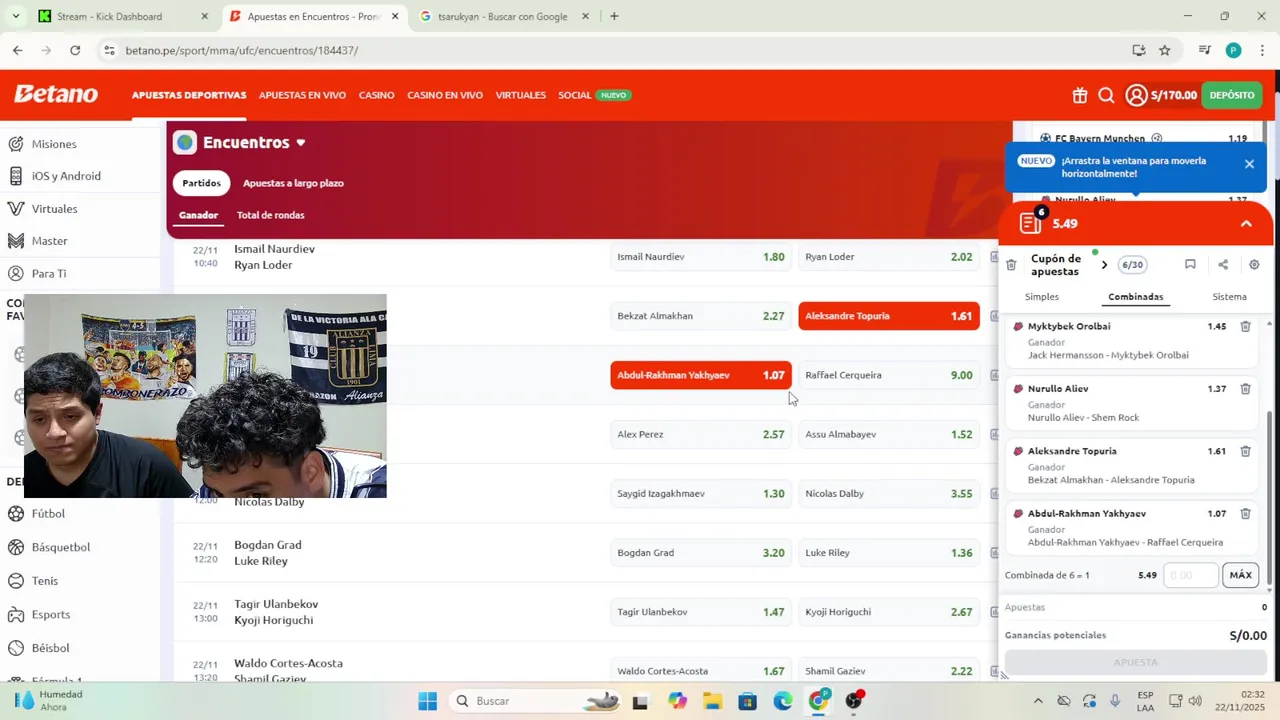The width and height of the screenshot is (1280, 720).
Task: Collapse the bet slip panel chevron
Action: [1246, 224]
